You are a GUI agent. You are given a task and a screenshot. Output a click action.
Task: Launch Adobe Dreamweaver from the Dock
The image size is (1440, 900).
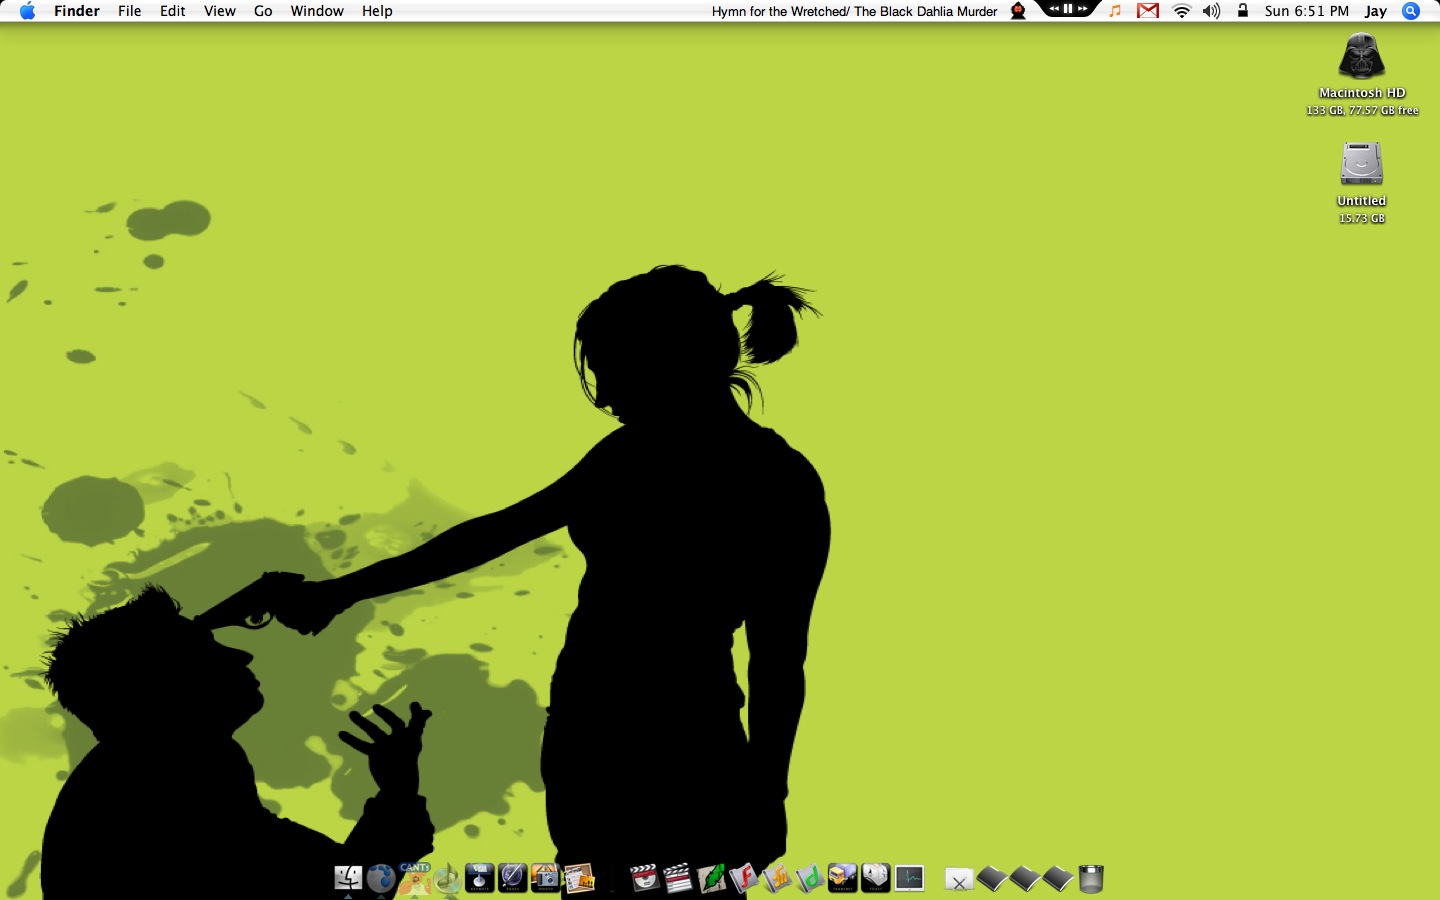point(810,878)
